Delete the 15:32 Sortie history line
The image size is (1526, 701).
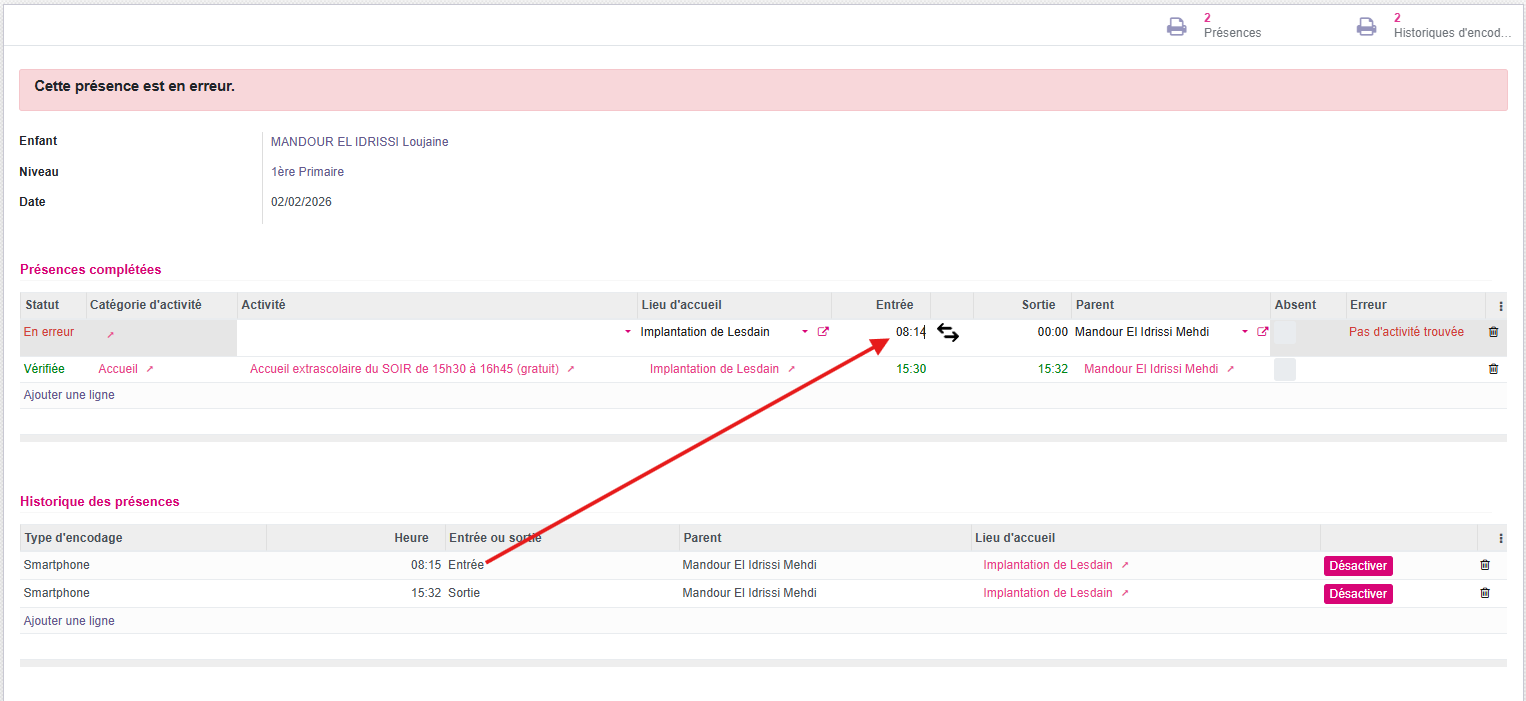[1484, 593]
